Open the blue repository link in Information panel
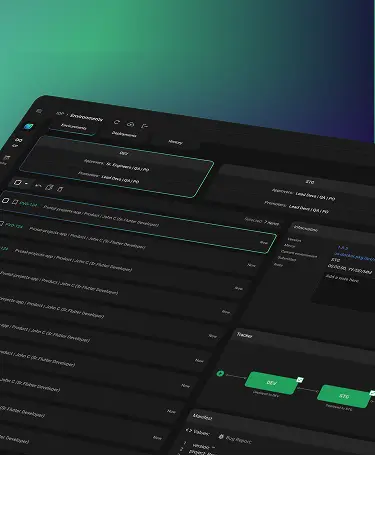The image size is (375, 513). click(x=354, y=257)
